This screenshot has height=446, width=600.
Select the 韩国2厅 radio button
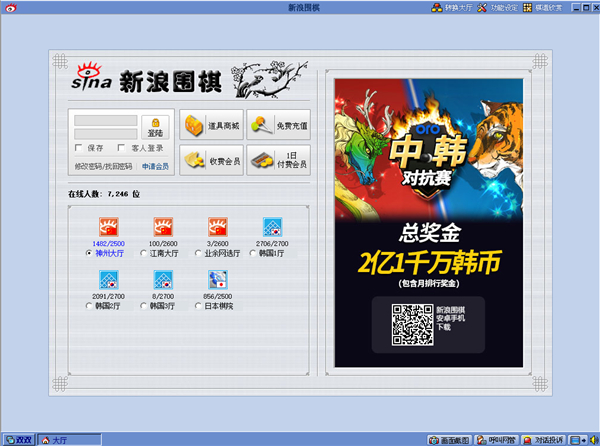click(89, 306)
